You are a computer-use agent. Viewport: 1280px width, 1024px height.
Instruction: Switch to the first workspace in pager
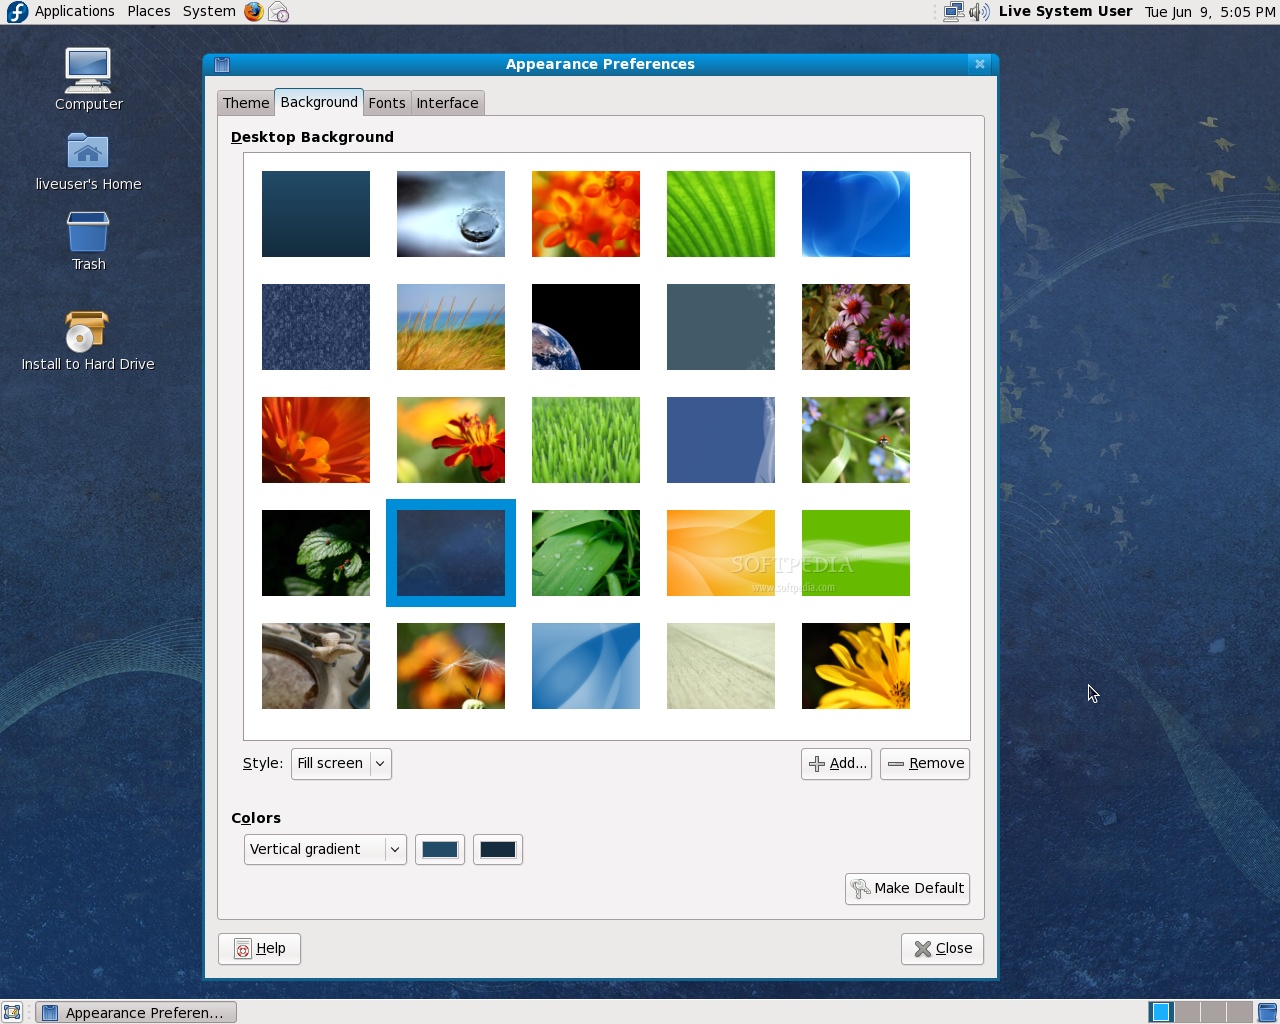pos(1161,1012)
